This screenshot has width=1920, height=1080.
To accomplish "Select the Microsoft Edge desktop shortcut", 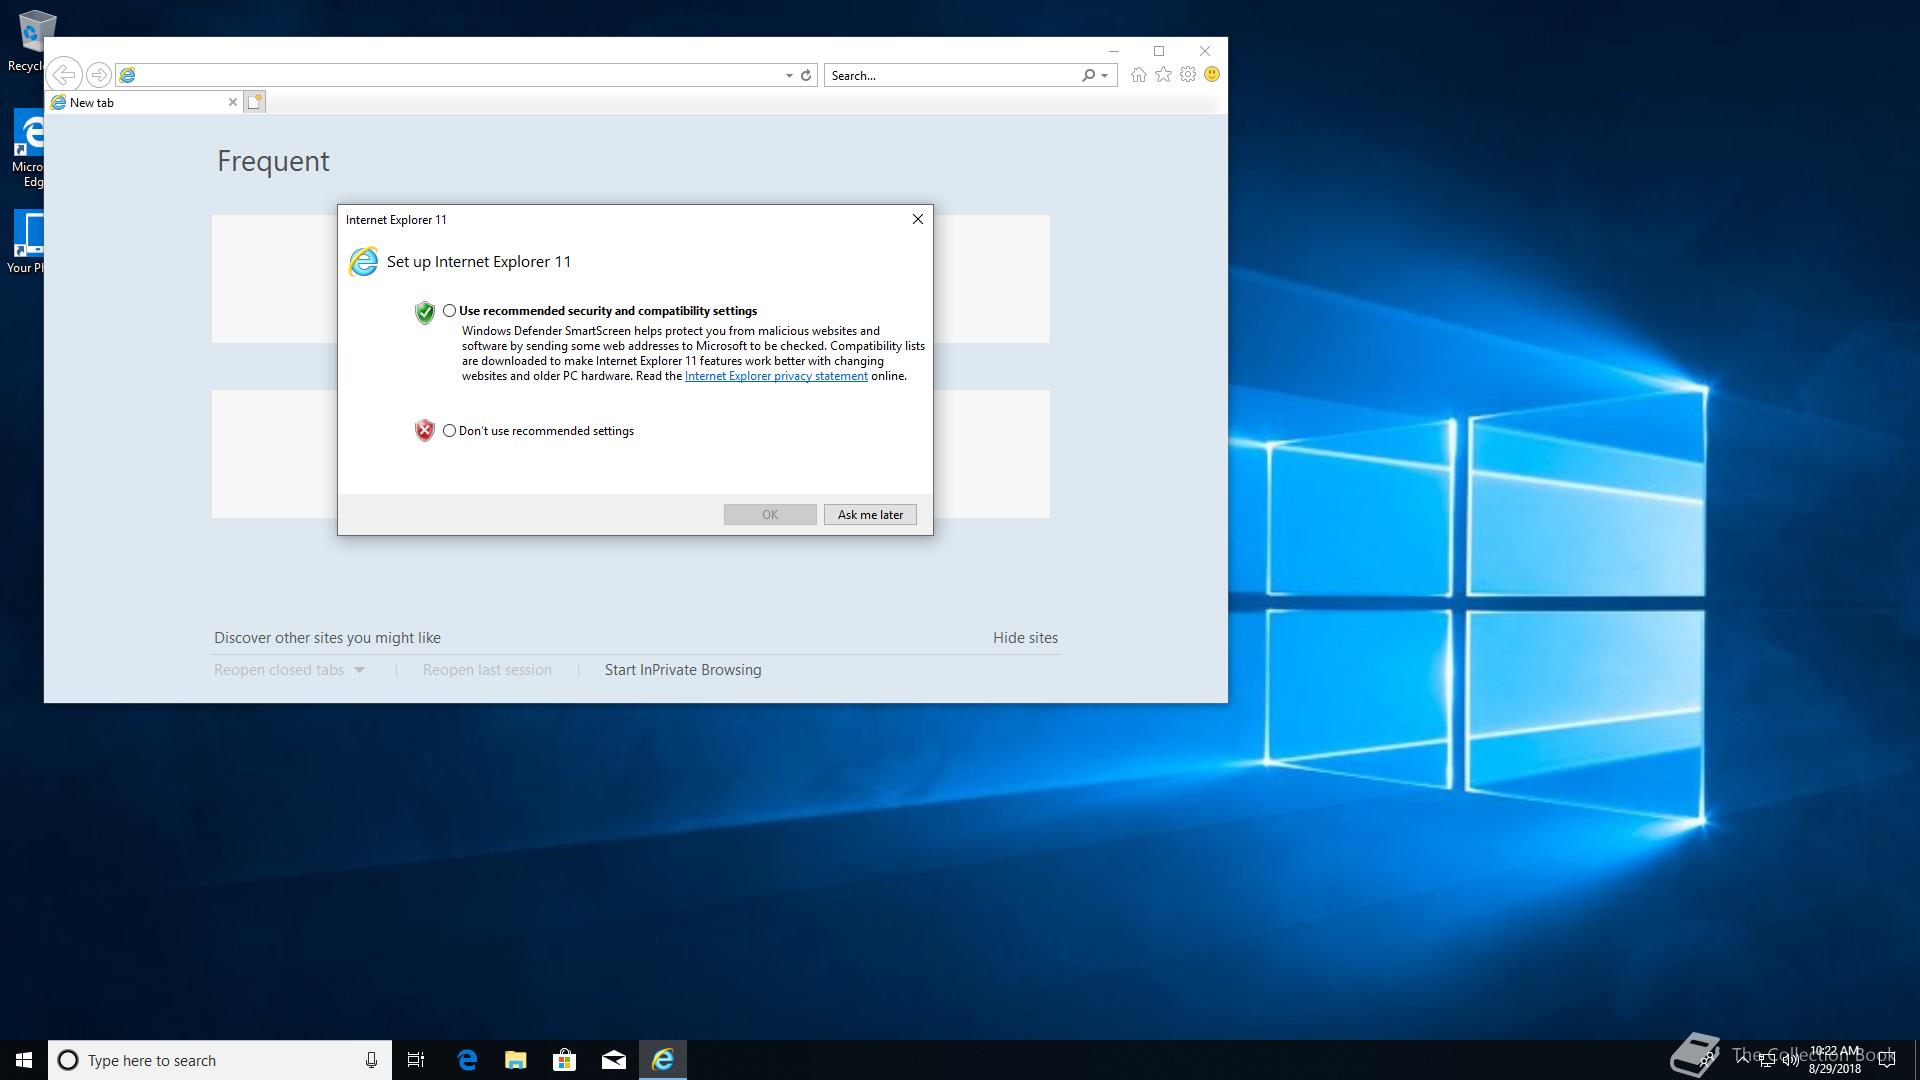I will [x=28, y=150].
